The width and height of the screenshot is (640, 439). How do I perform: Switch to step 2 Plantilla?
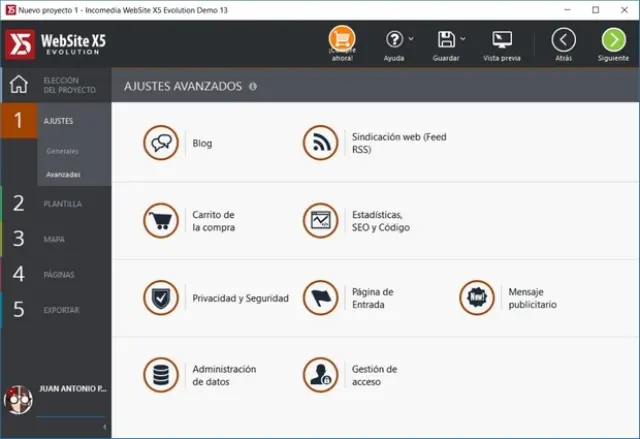point(56,203)
